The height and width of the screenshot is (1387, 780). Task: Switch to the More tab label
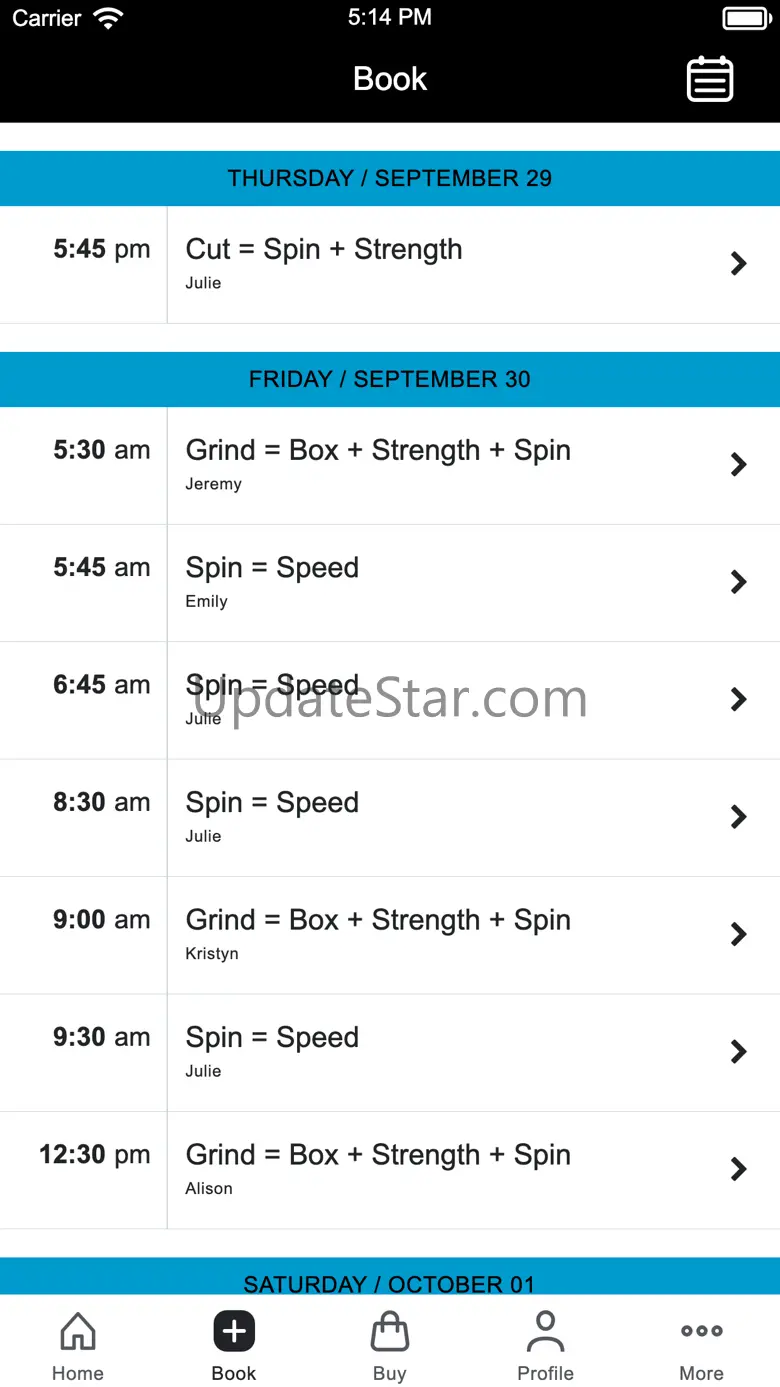[x=701, y=1373]
